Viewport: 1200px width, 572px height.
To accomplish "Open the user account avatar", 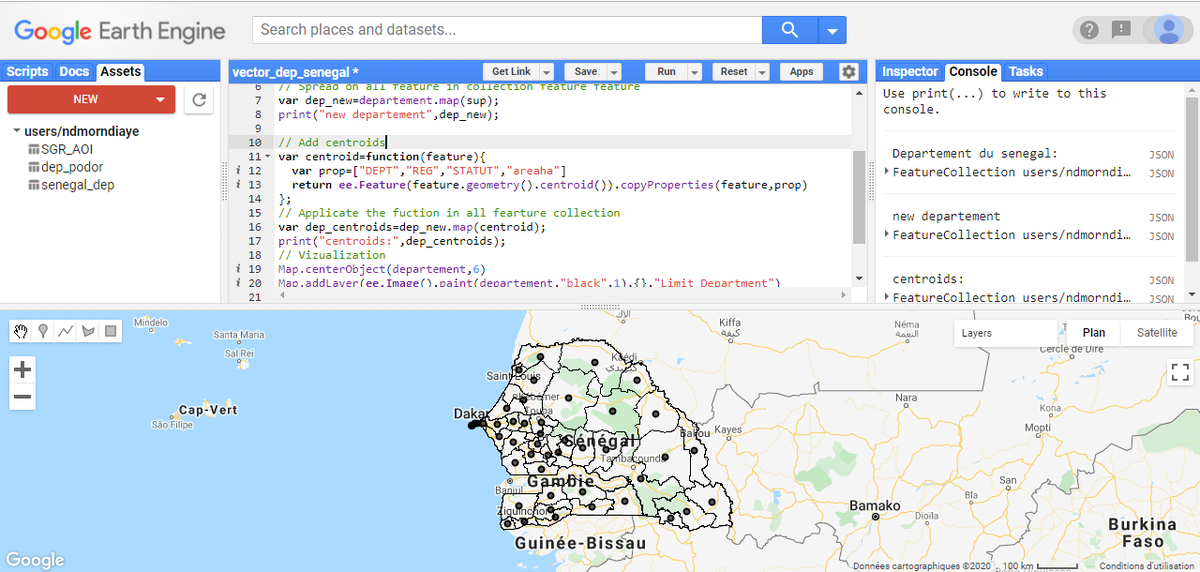I will [x=1168, y=30].
